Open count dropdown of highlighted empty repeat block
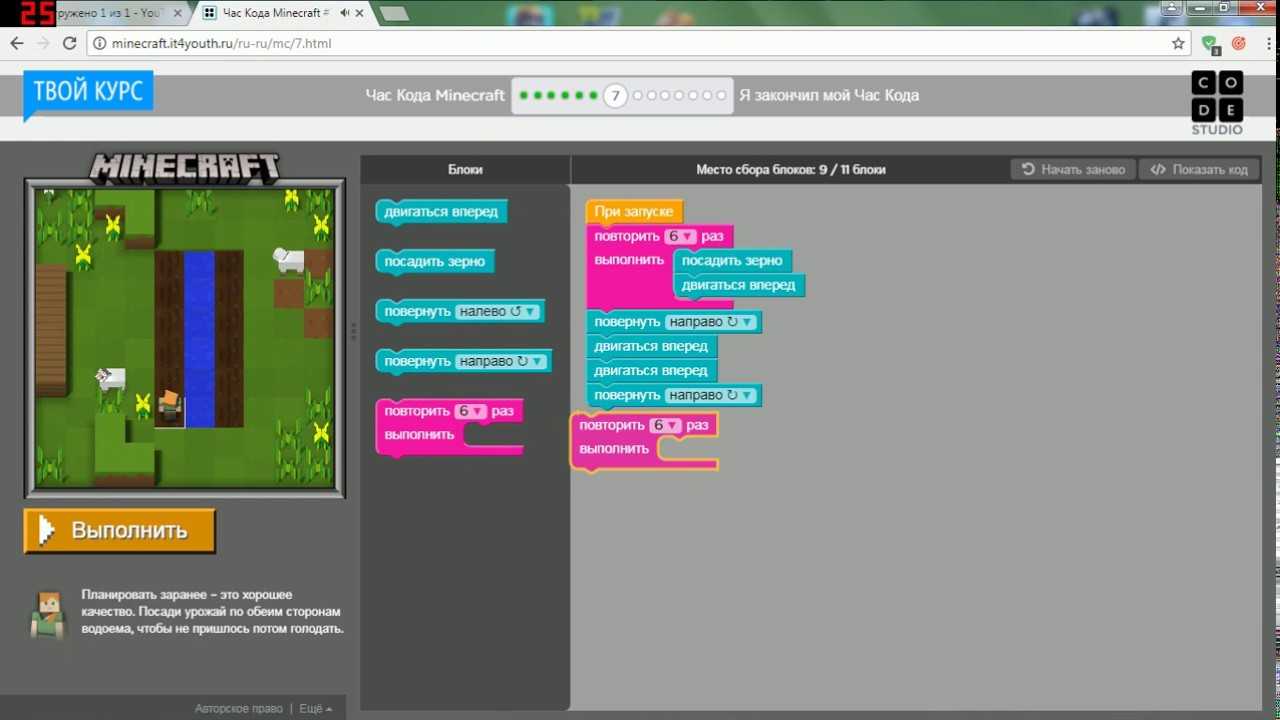Image resolution: width=1280 pixels, height=720 pixels. 665,425
